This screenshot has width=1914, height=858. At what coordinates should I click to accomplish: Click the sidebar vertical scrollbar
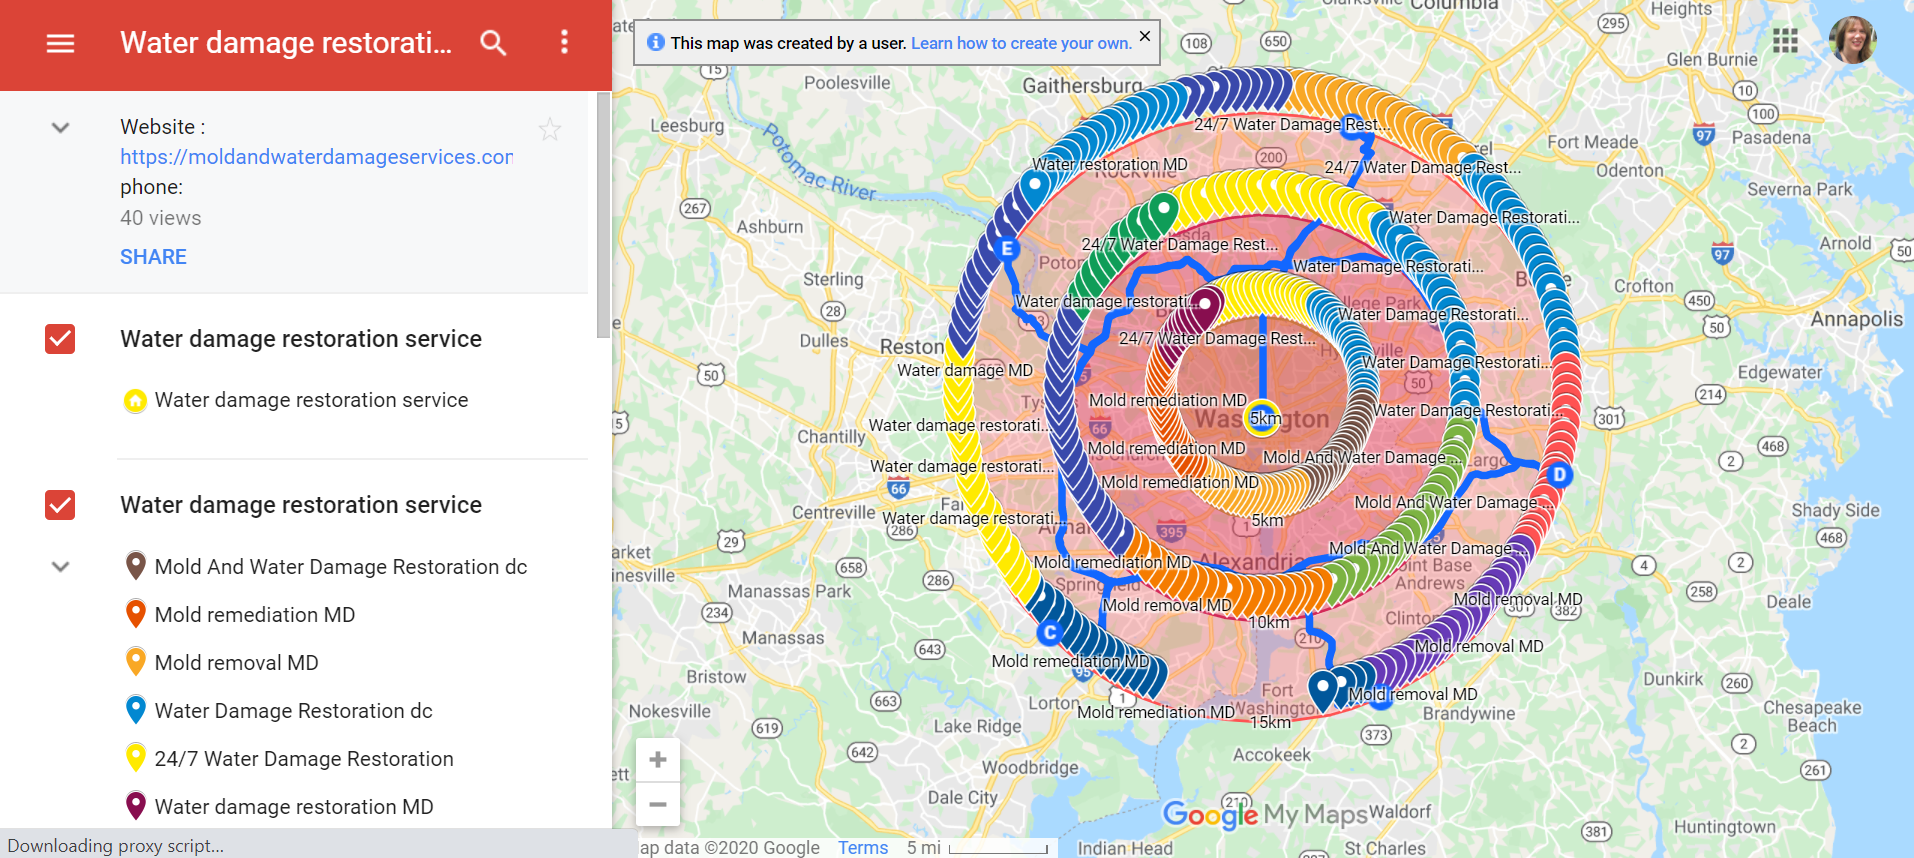(x=603, y=215)
